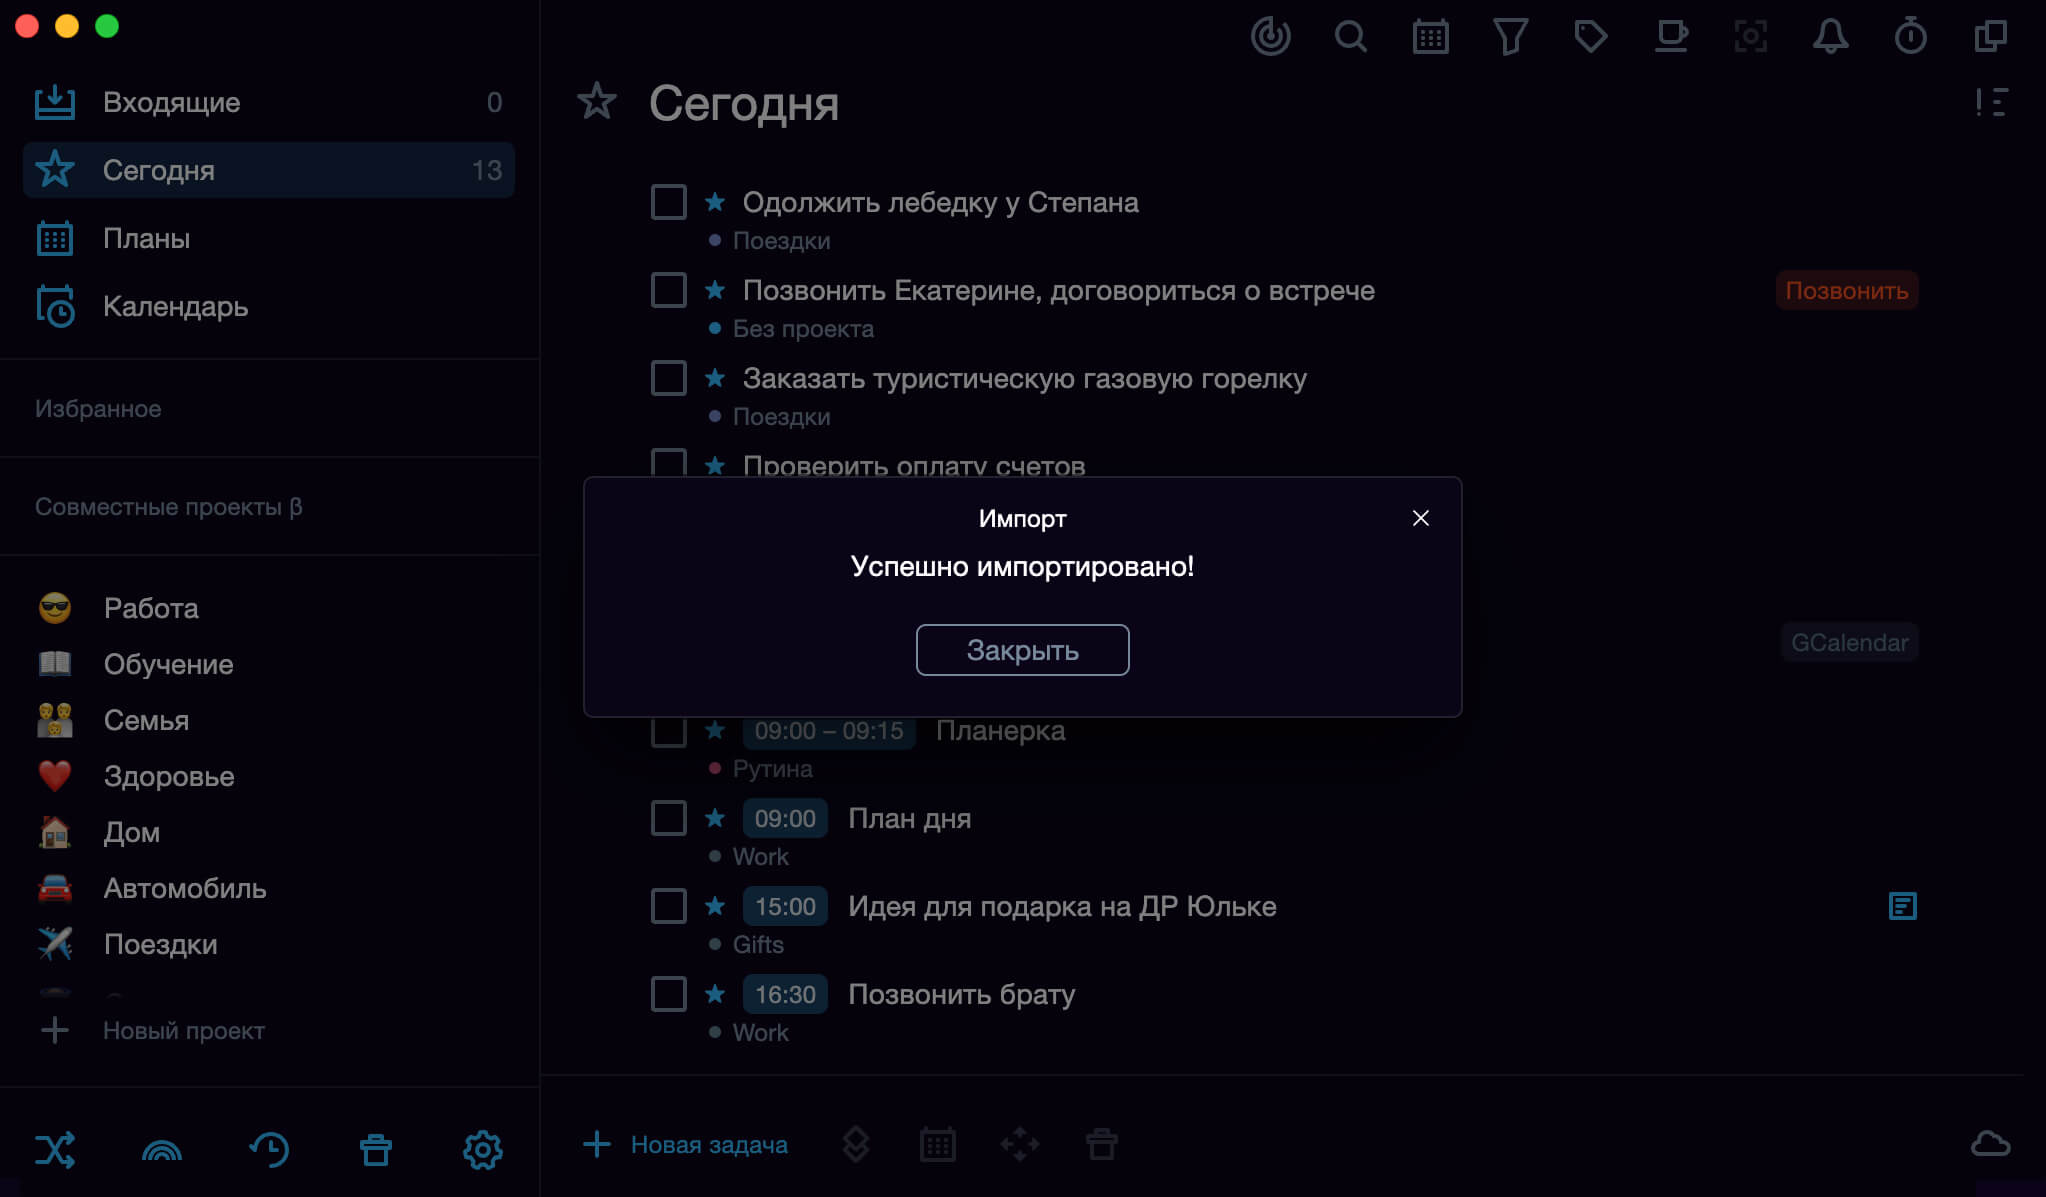Select "Входящие" in the sidebar
2046x1197 pixels.
pyautogui.click(x=268, y=102)
